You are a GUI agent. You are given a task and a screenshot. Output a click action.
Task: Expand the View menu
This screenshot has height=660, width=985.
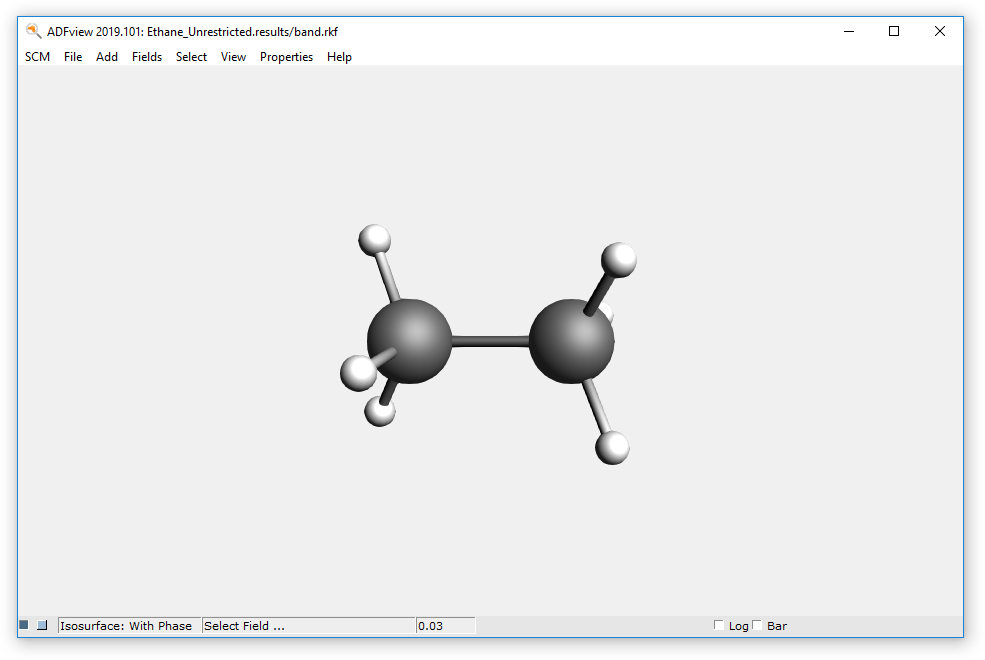point(233,57)
